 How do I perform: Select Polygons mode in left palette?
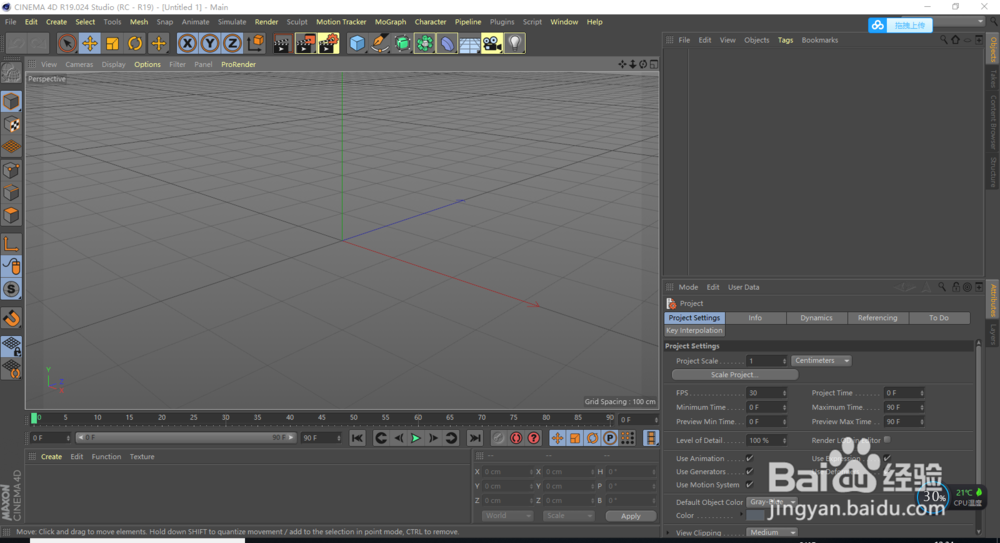pyautogui.click(x=11, y=215)
